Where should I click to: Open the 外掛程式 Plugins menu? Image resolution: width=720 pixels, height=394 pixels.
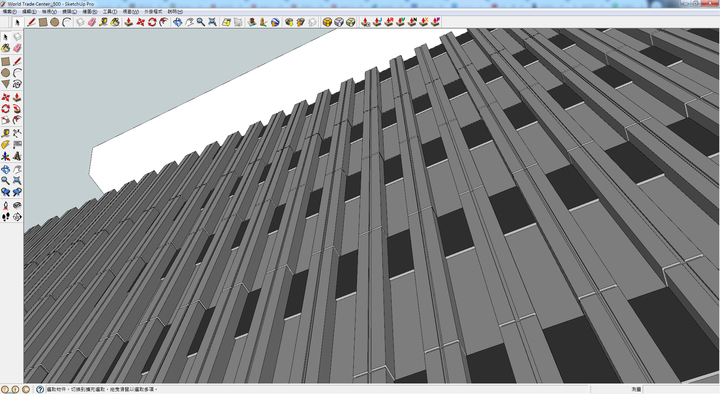pos(153,11)
